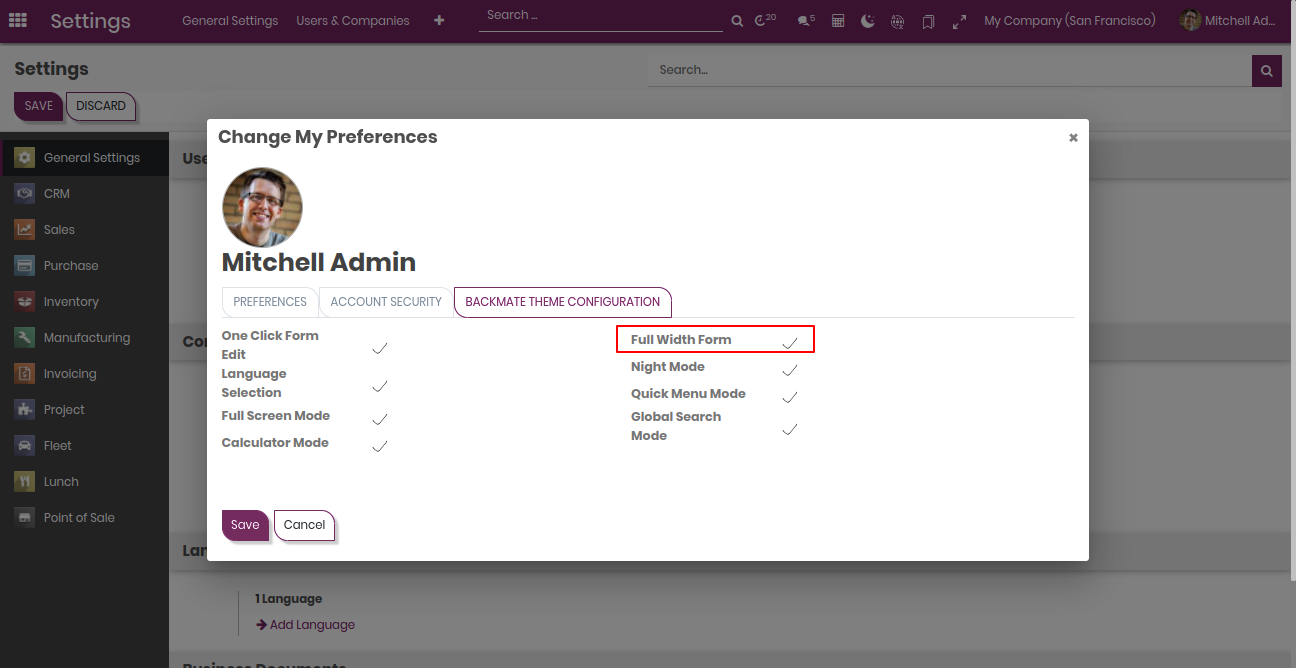This screenshot has width=1296, height=668.
Task: Open Project settings in sidebar
Action: [85, 410]
